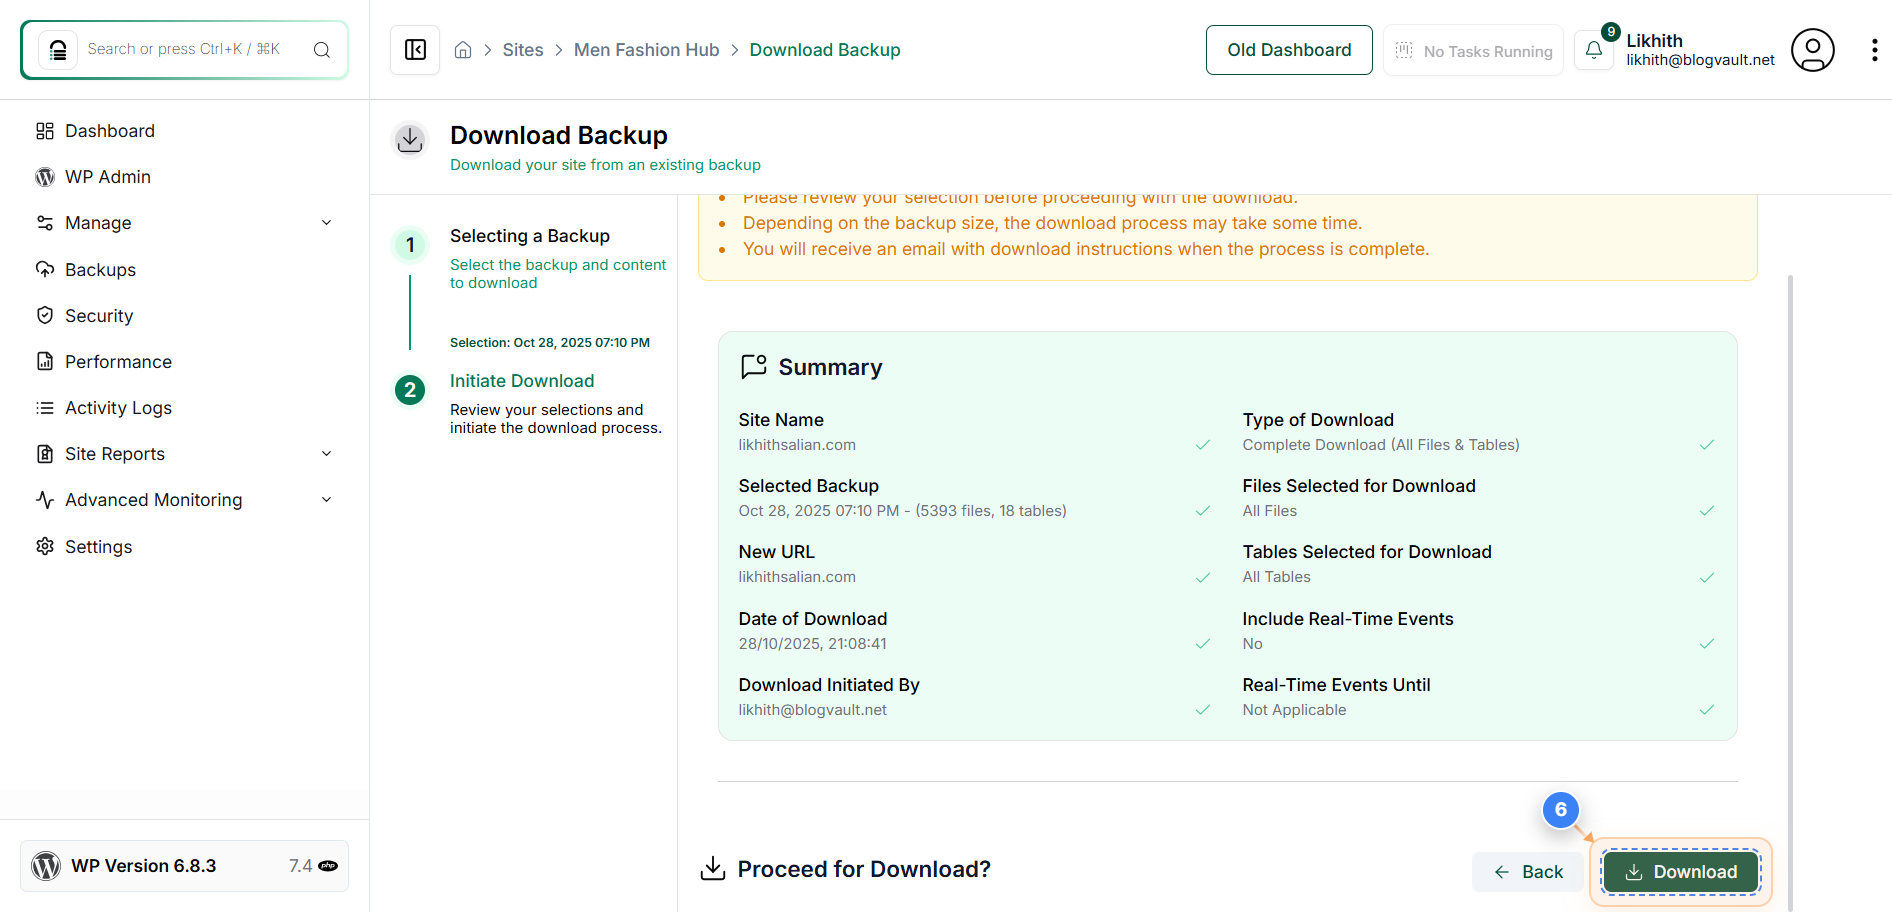The width and height of the screenshot is (1892, 912).
Task: Select the Security shield icon
Action: tap(45, 315)
